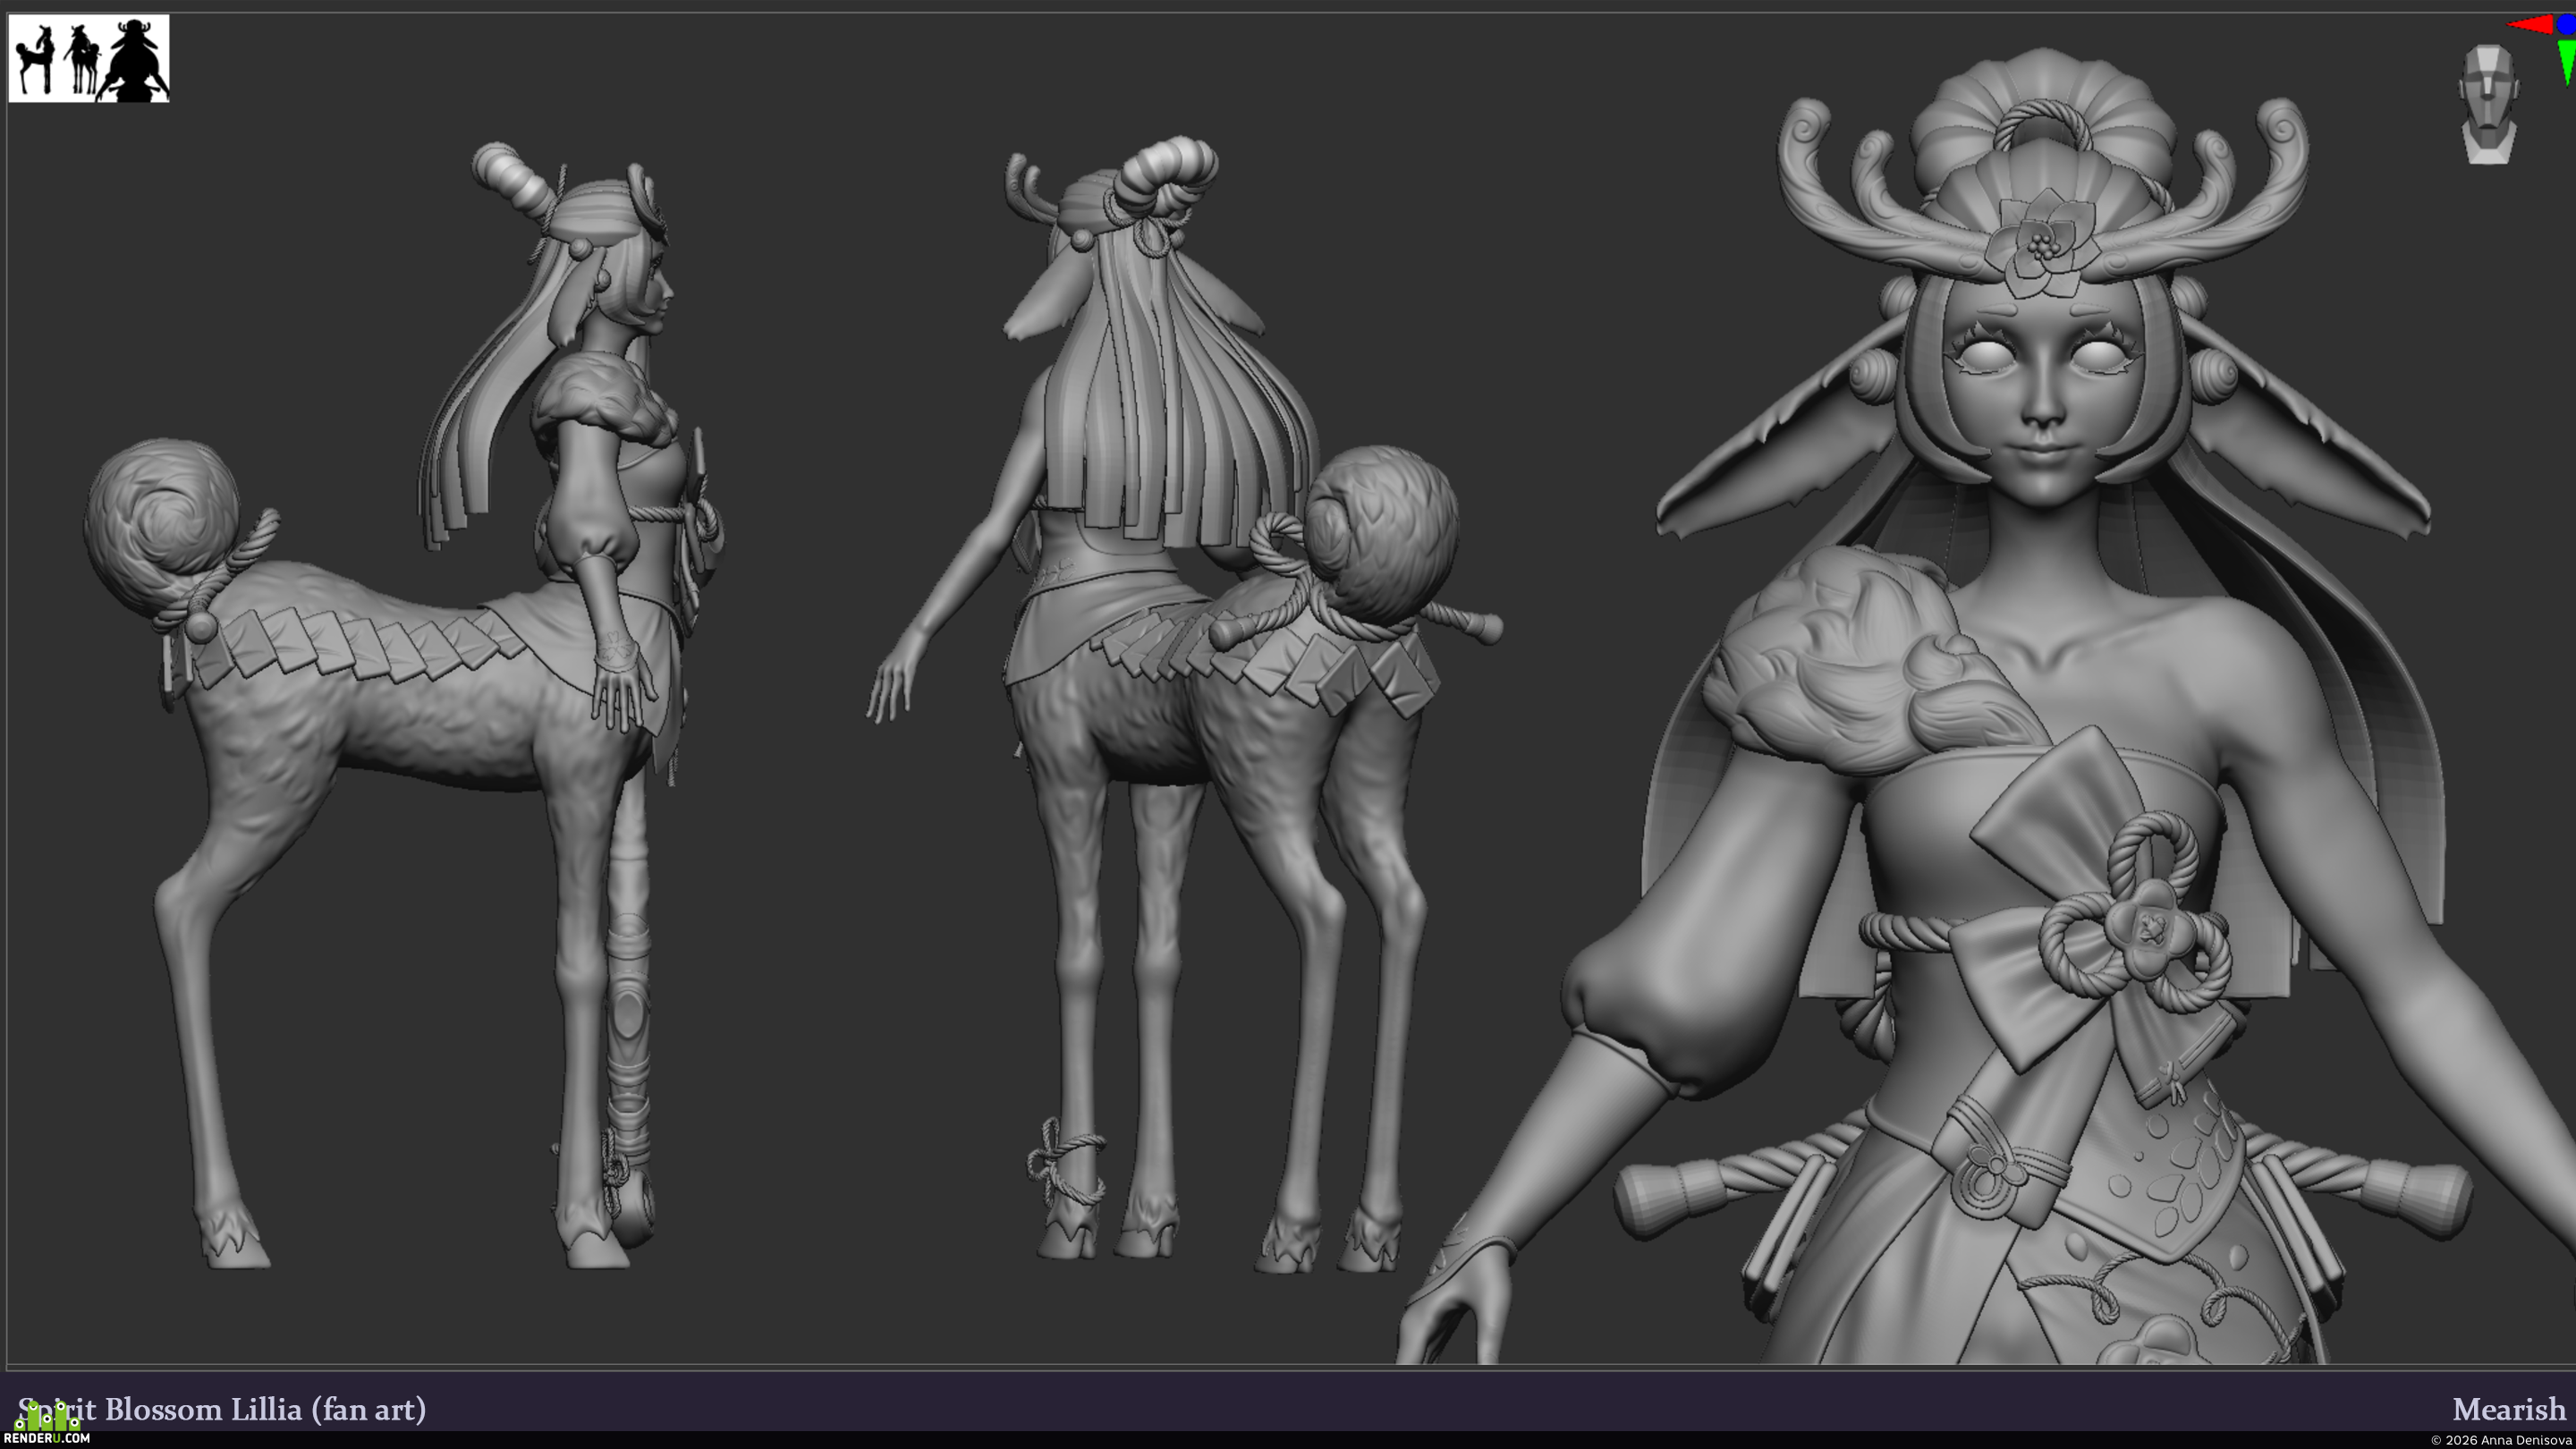The height and width of the screenshot is (1449, 2576).
Task: Click the CamView head orientation gizmo
Action: coord(2488,103)
